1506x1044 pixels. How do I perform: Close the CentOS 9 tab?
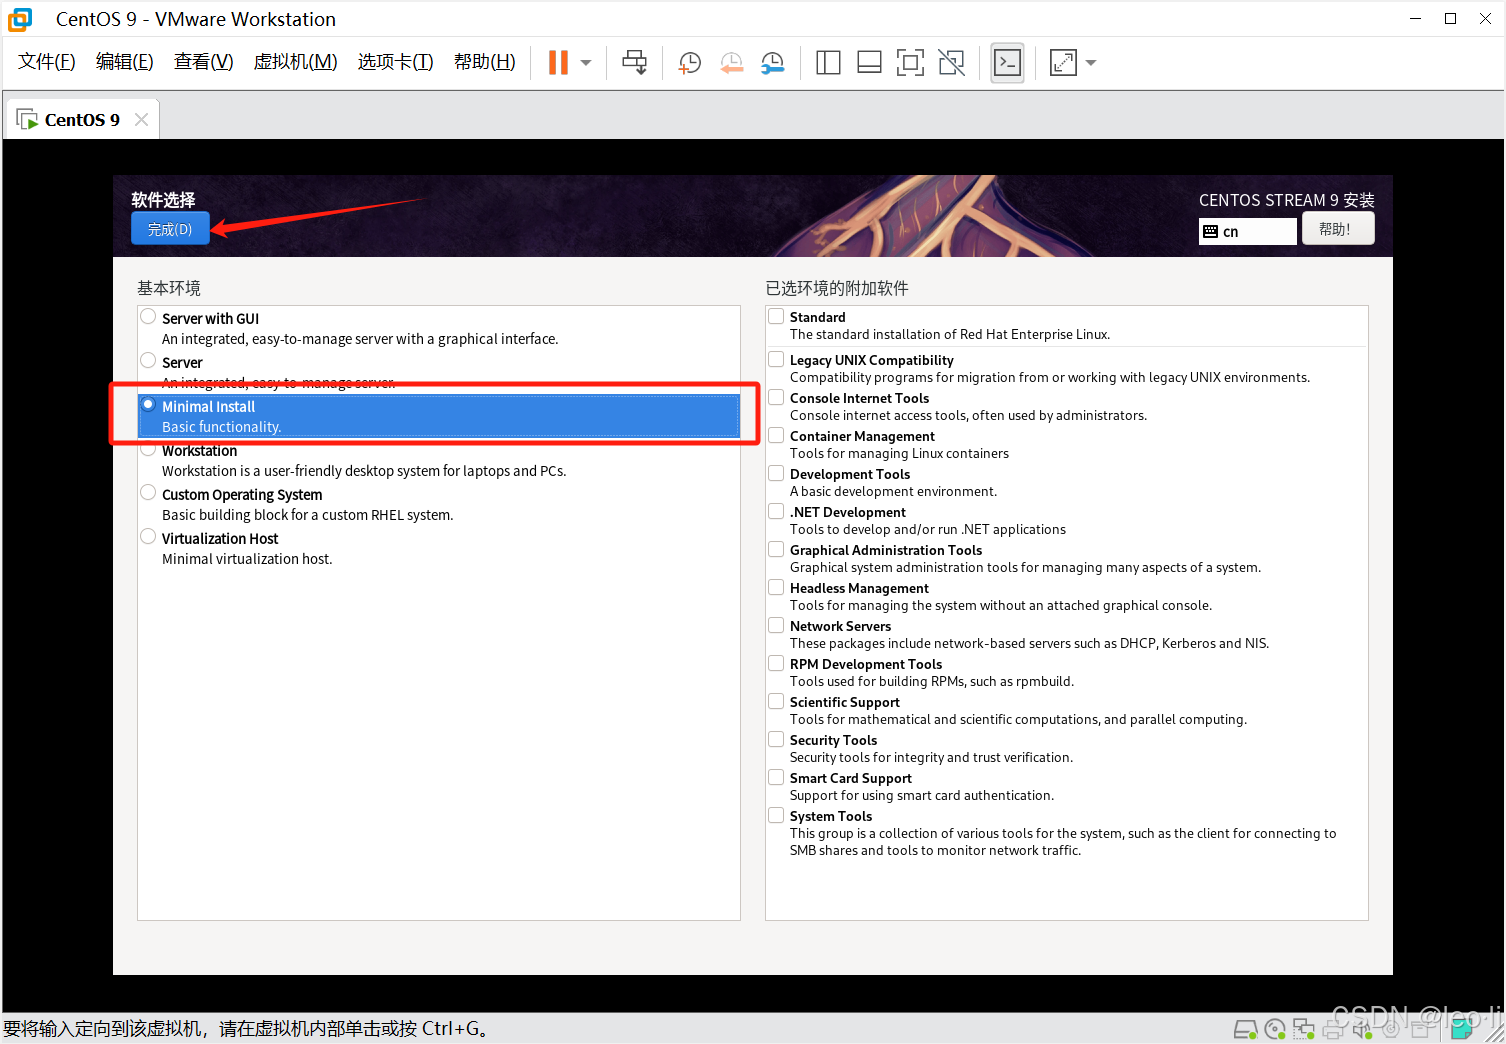[141, 120]
